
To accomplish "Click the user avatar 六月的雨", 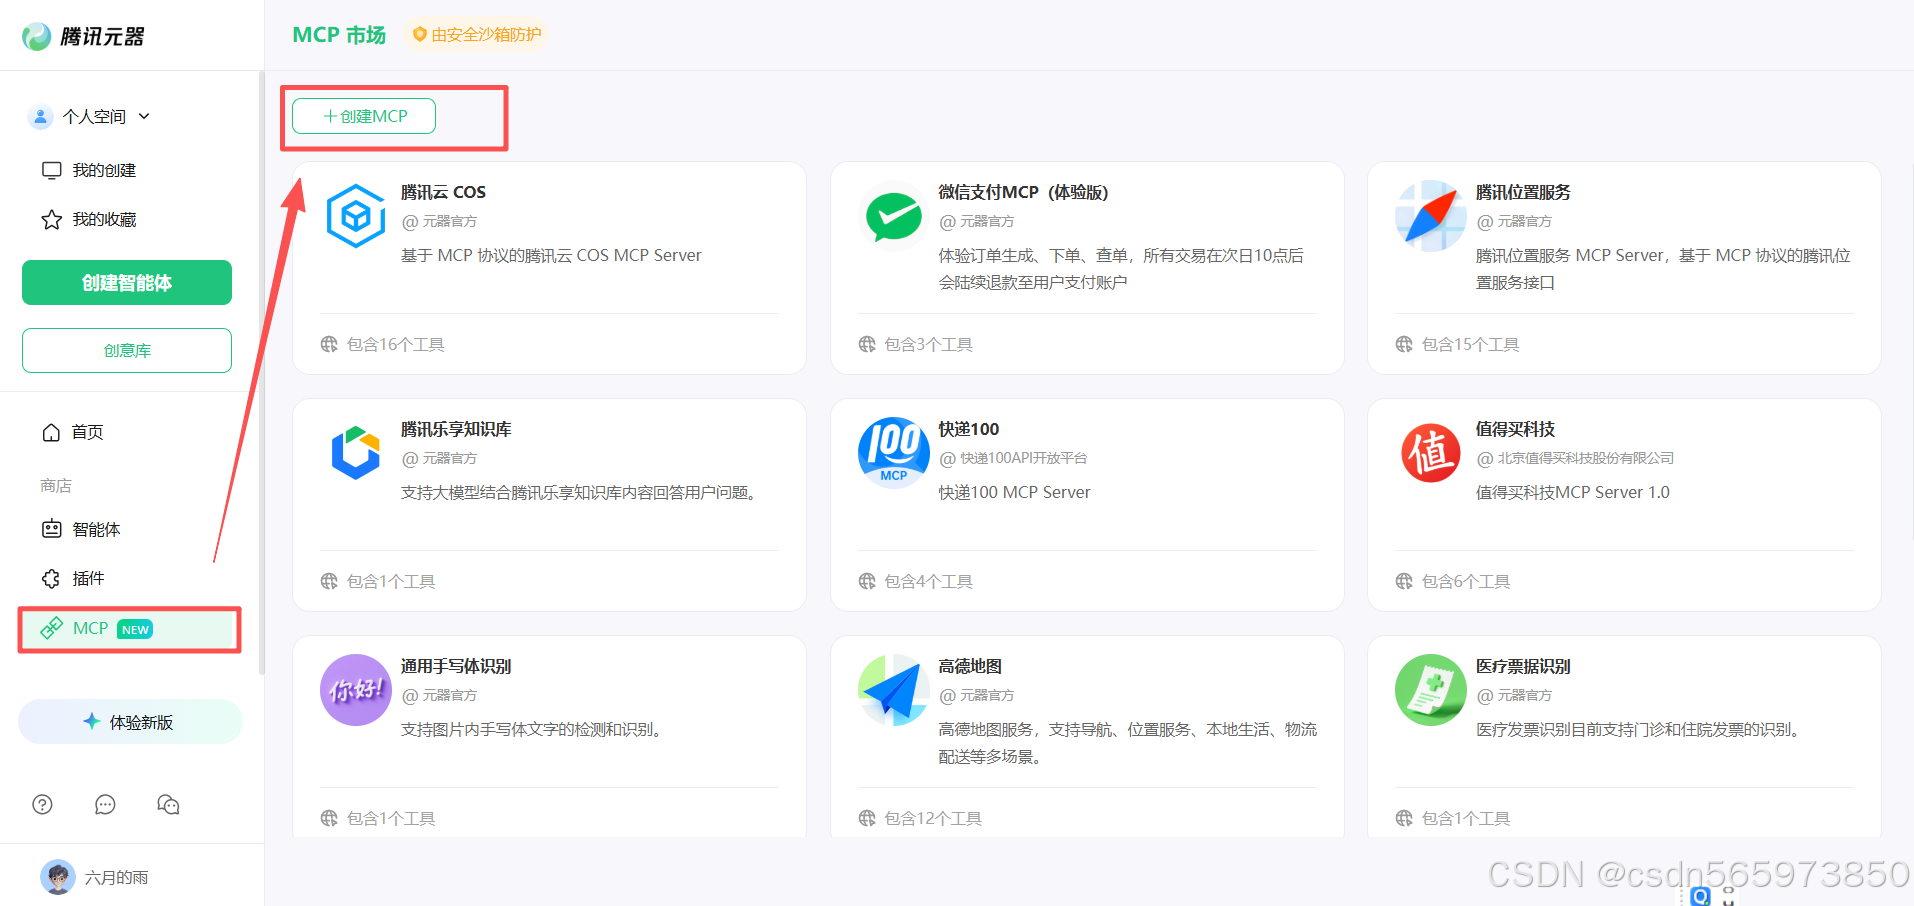I will (57, 877).
